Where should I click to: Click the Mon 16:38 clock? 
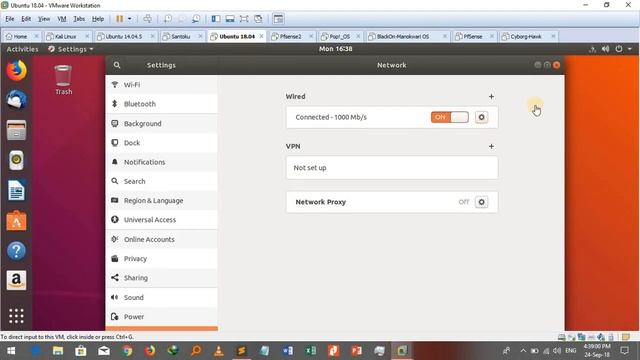[336, 49]
